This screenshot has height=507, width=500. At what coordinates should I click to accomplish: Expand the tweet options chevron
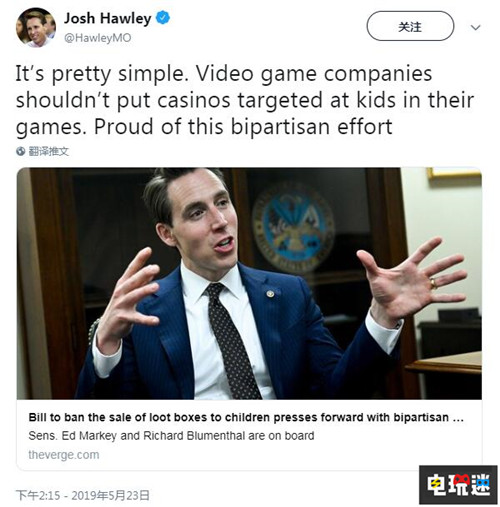pyautogui.click(x=475, y=27)
